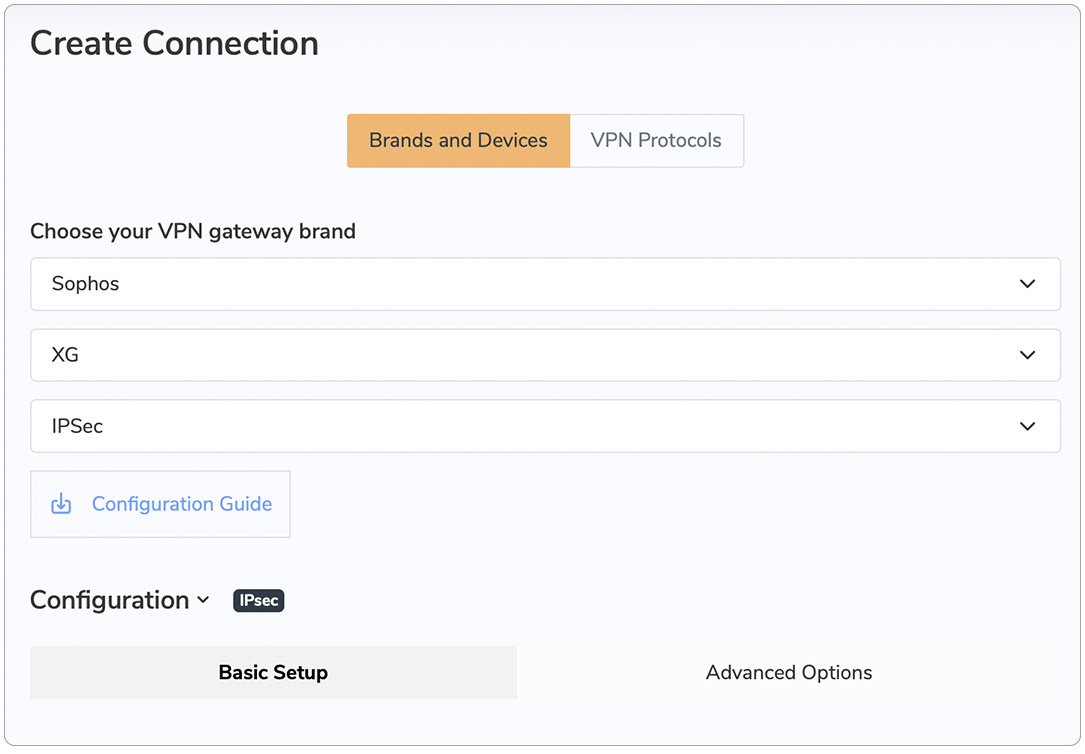Image resolution: width=1085 pixels, height=754 pixels.
Task: Select the Basic Setup tab
Action: tap(273, 673)
